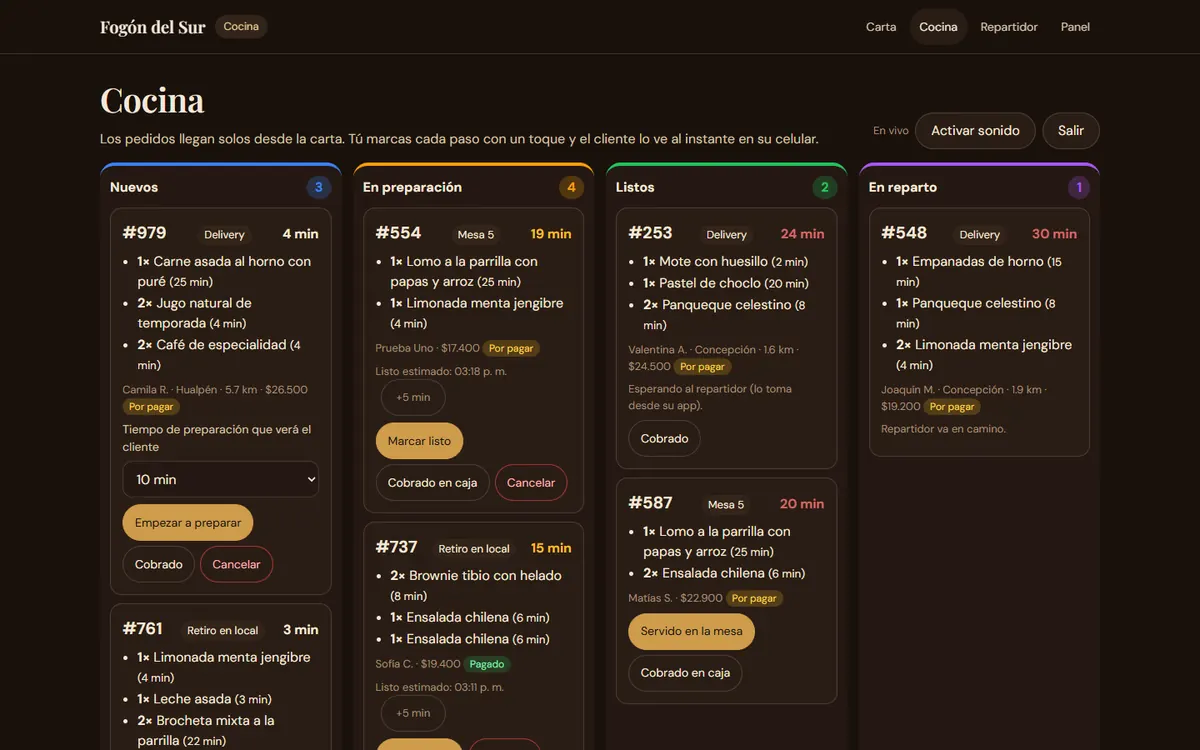The image size is (1200, 750).
Task: Click the Pagado badge on order #737
Action: (487, 664)
